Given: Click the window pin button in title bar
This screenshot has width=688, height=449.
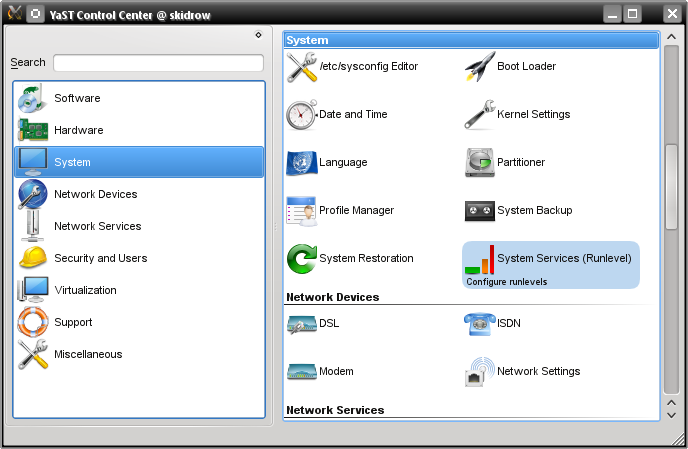Looking at the screenshot, I should pyautogui.click(x=36, y=14).
